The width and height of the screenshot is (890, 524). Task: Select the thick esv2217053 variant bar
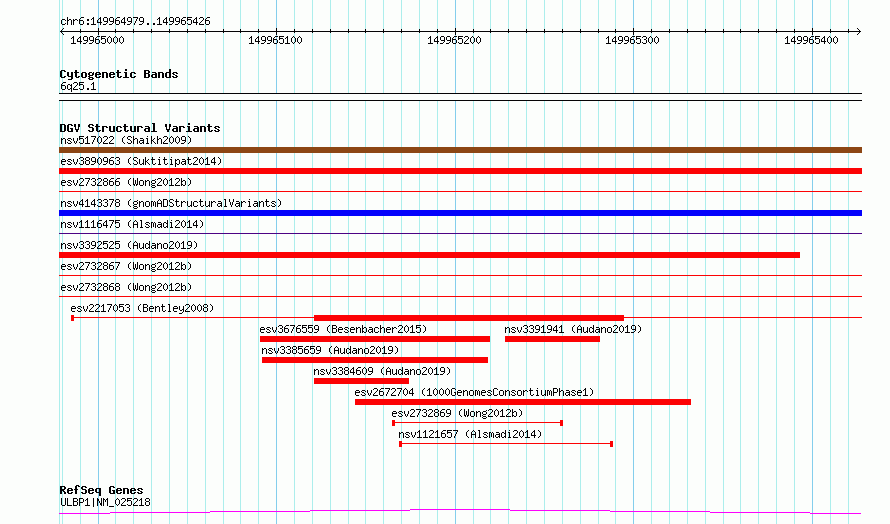(x=469, y=318)
